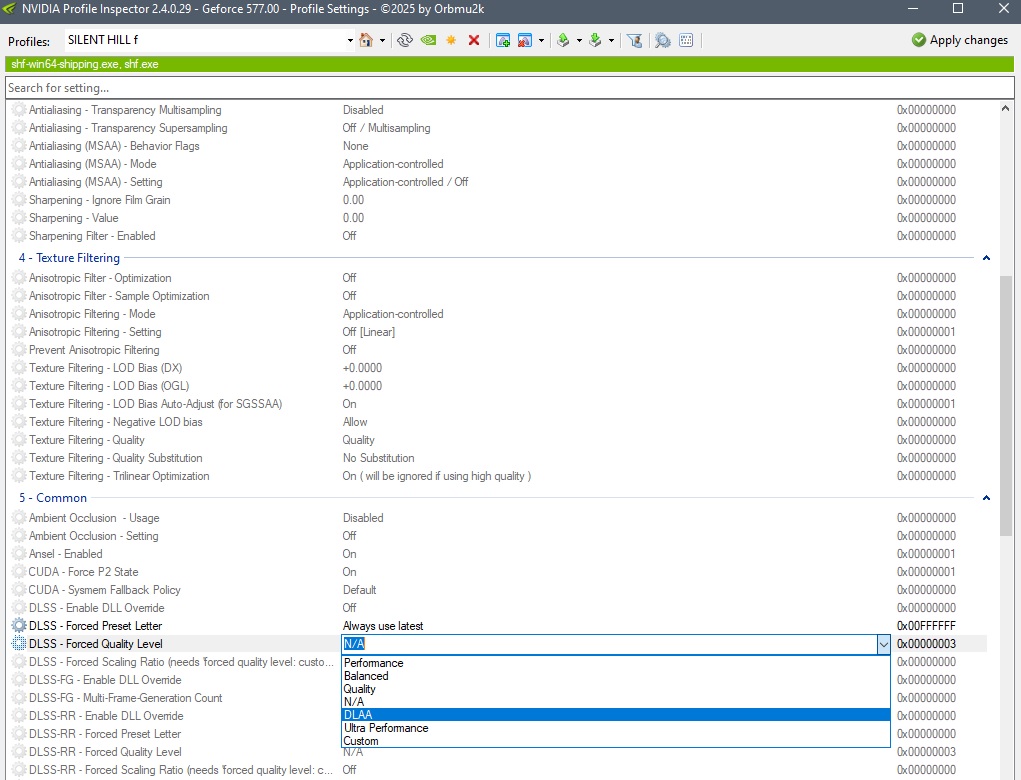The height and width of the screenshot is (780, 1021).
Task: Click the green NVIDIA logo icon
Action: [428, 40]
